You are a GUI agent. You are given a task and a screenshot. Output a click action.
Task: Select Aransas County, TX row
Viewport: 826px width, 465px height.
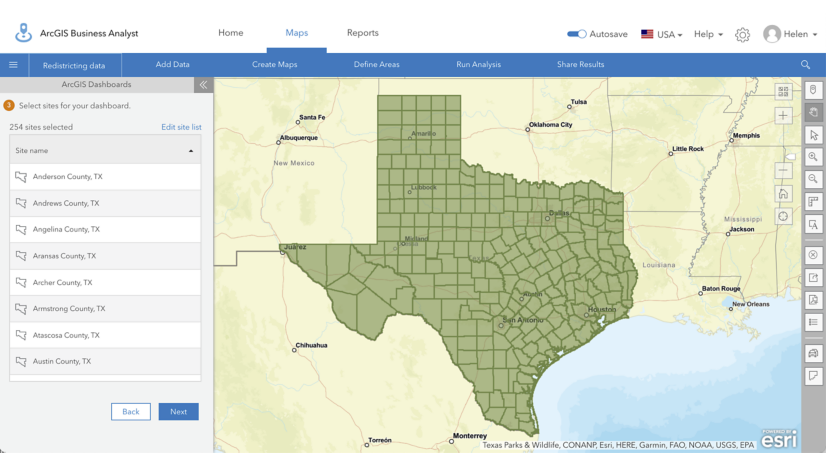(105, 256)
